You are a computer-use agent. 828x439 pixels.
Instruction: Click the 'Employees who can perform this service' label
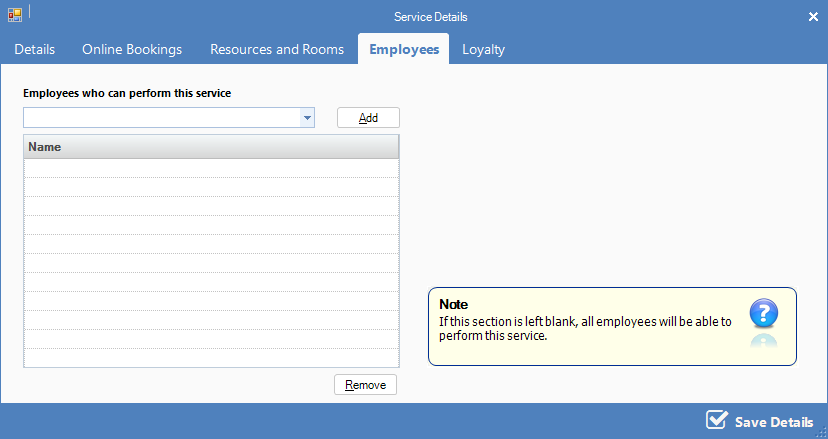127,93
